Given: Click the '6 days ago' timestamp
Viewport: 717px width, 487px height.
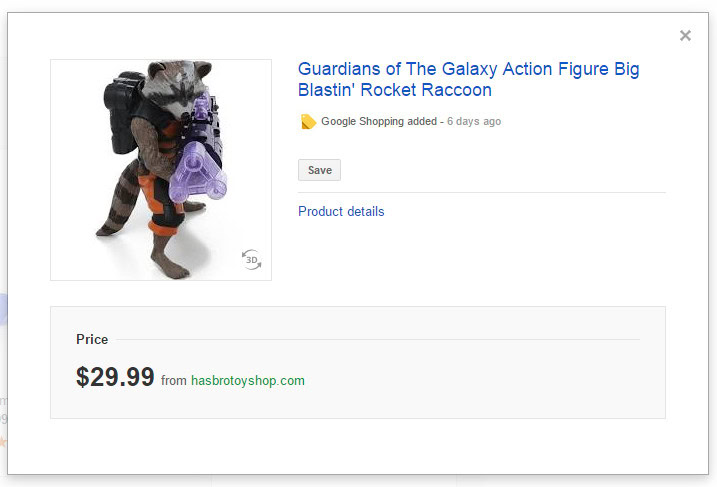Looking at the screenshot, I should 474,122.
